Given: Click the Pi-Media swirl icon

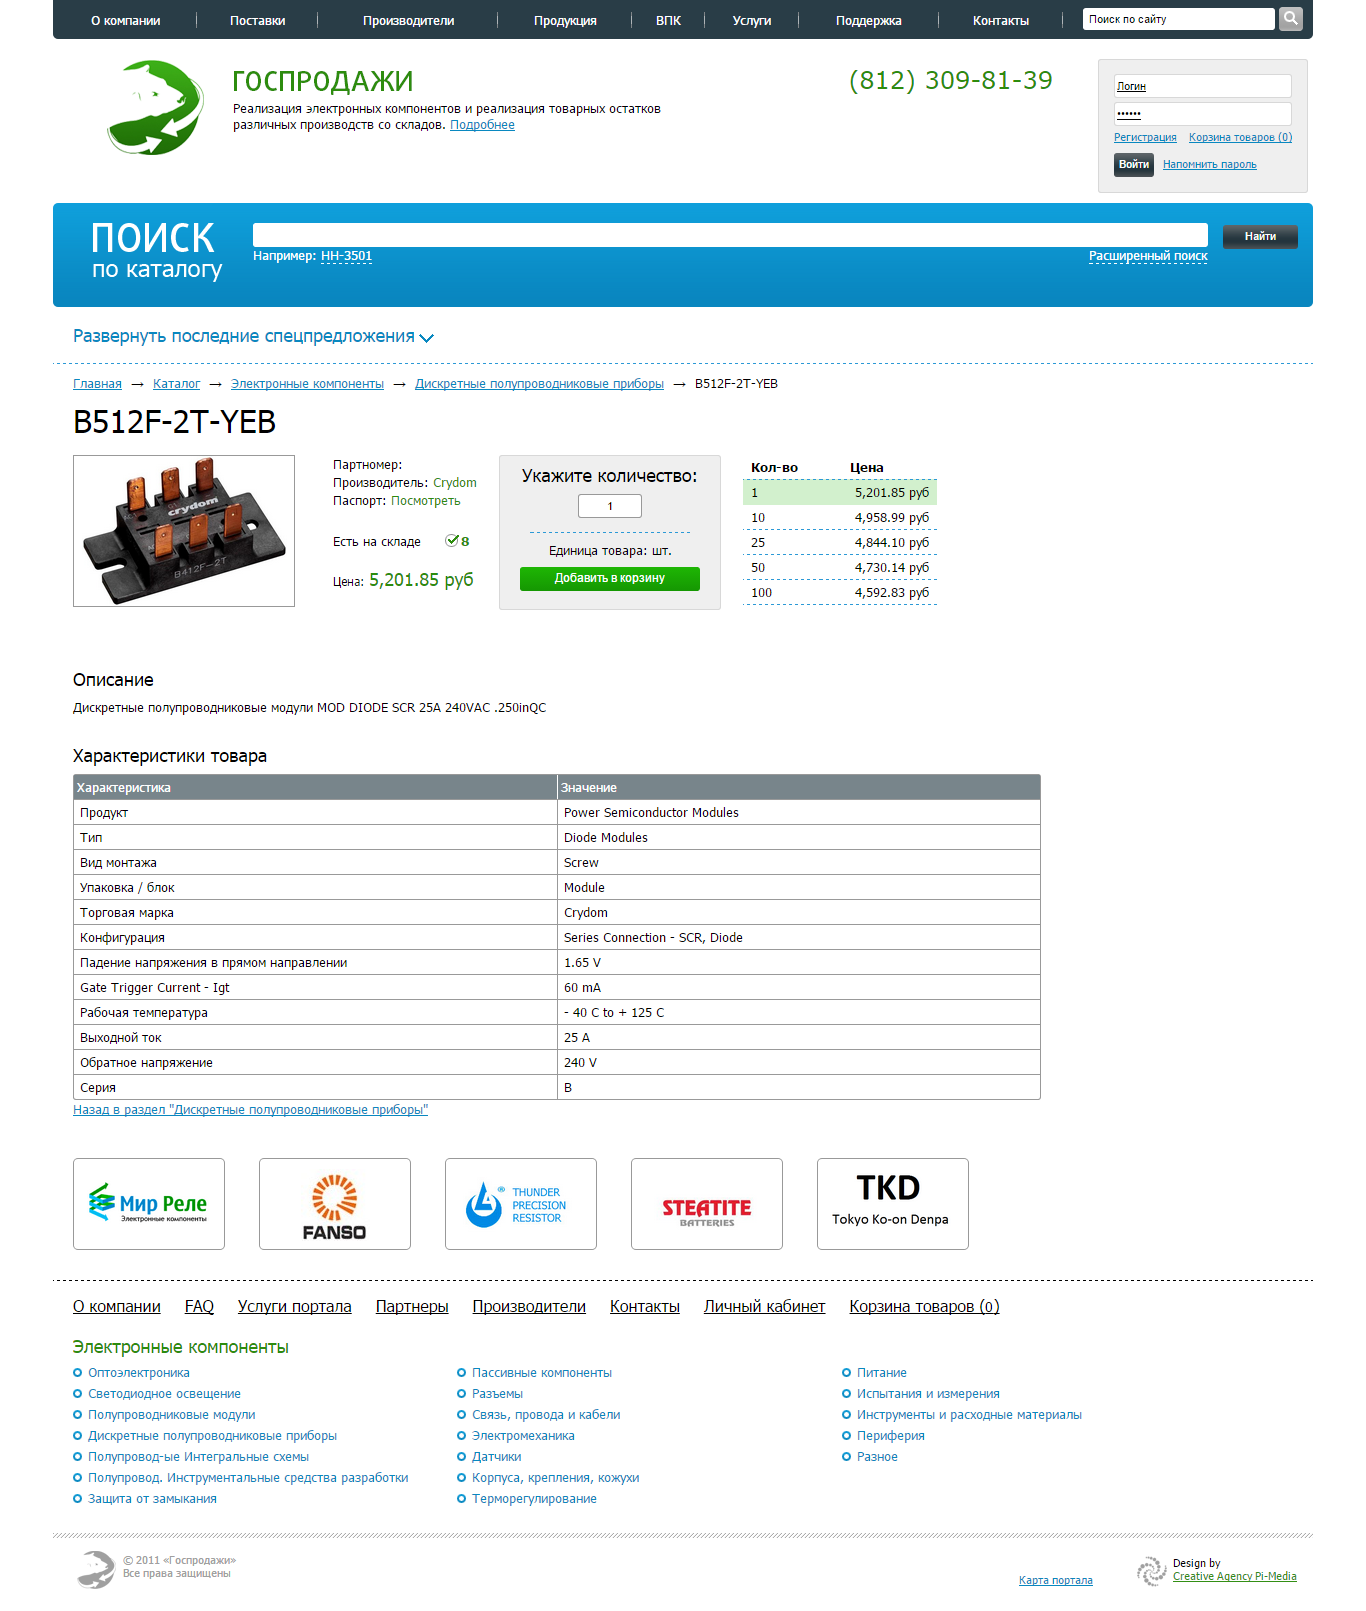Looking at the screenshot, I should click(1152, 1571).
